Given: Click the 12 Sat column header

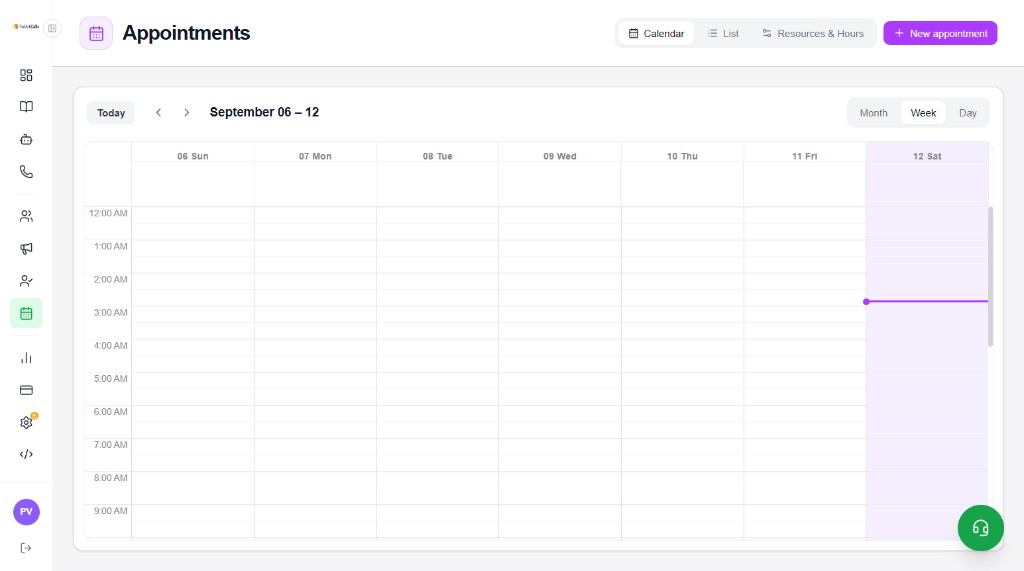Looking at the screenshot, I should [x=927, y=156].
